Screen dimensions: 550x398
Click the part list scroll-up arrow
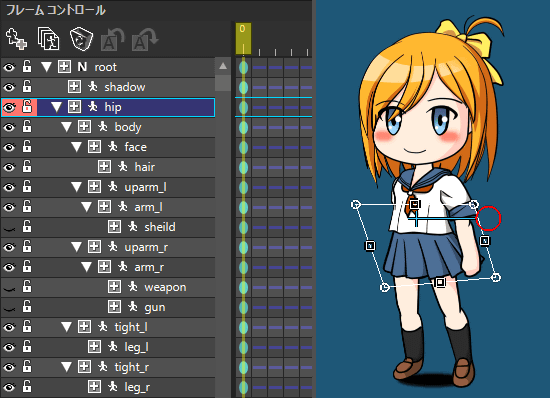(223, 66)
